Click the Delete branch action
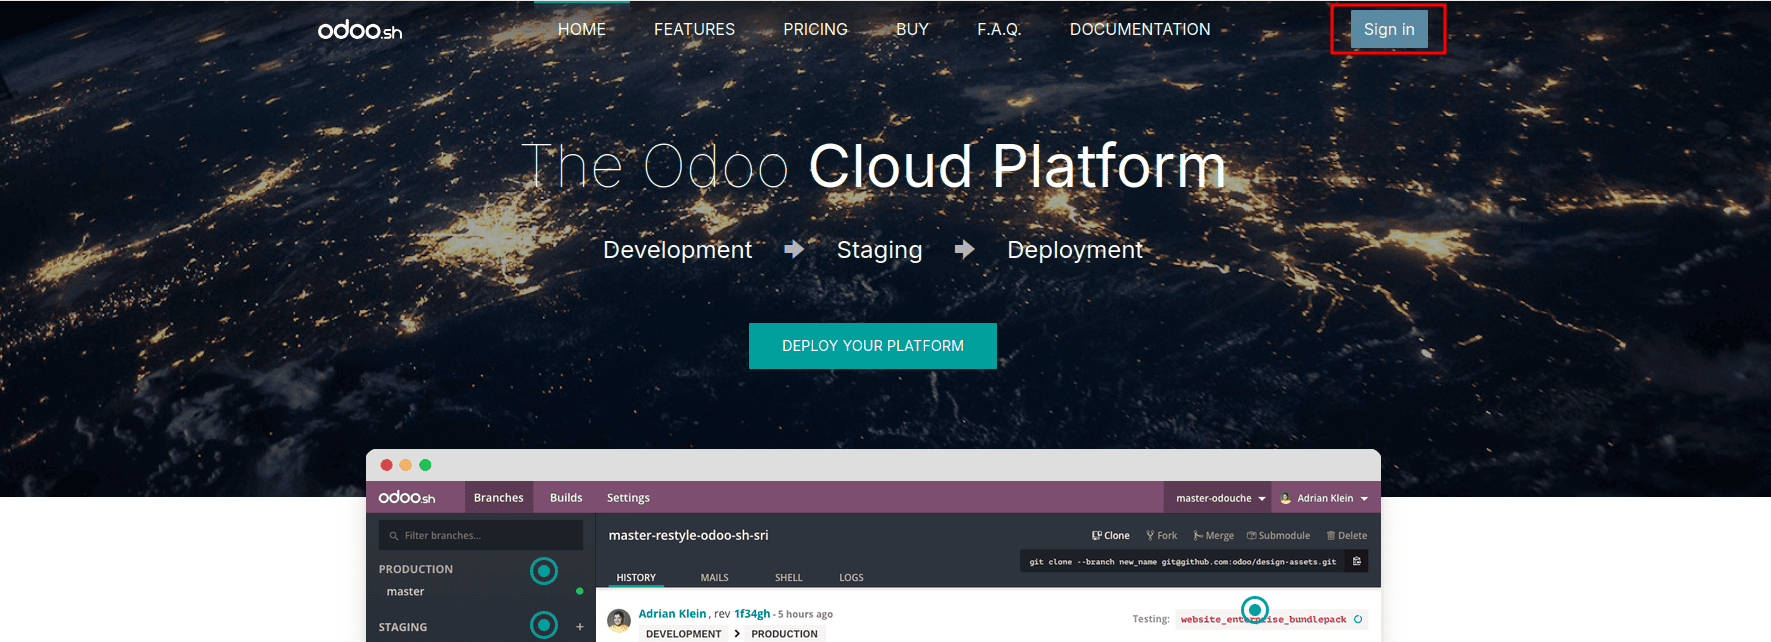Image resolution: width=1771 pixels, height=642 pixels. tap(1347, 535)
